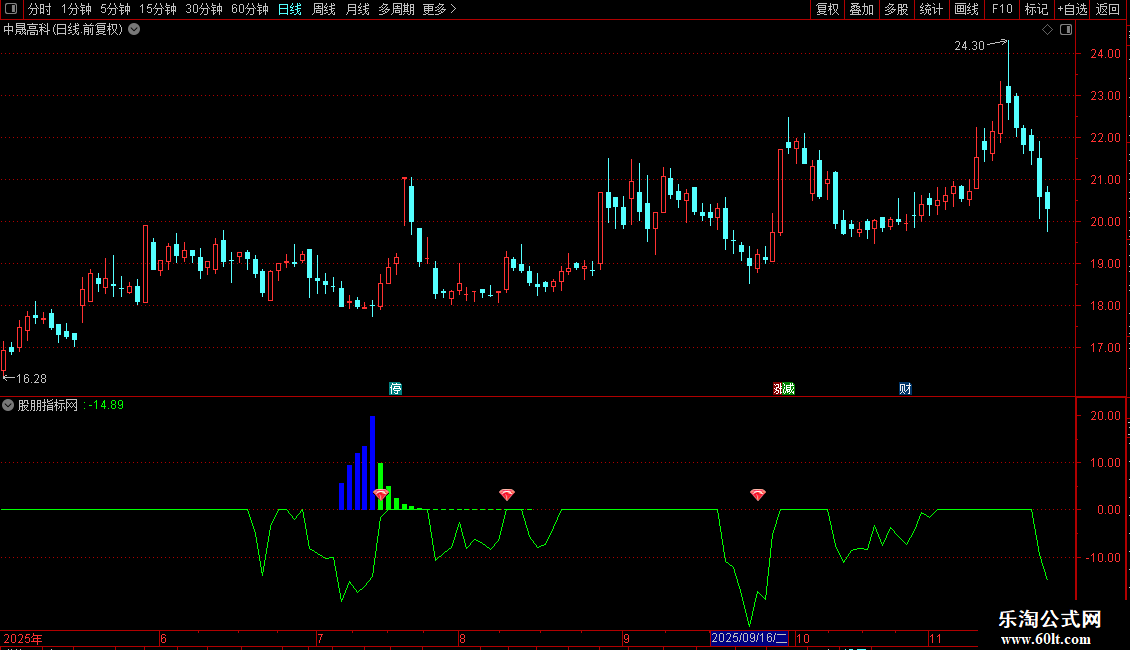The image size is (1130, 650).
Task: Click the 股朋指标网 indicator name
Action: pyautogui.click(x=48, y=405)
